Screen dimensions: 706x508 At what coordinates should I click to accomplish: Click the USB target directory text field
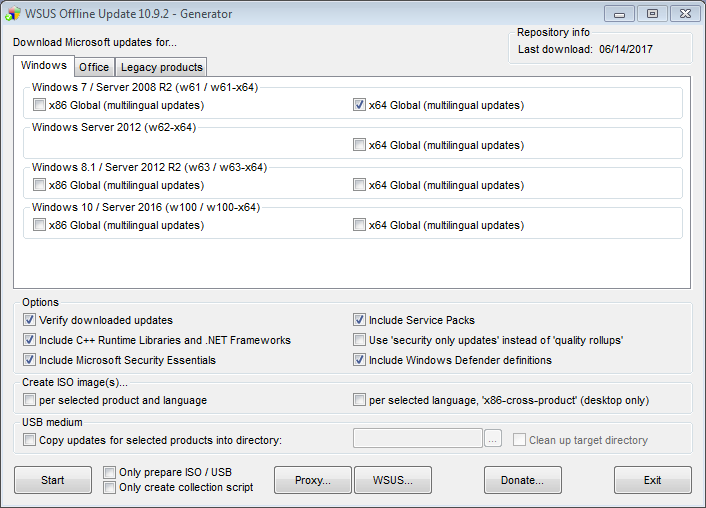[418, 439]
